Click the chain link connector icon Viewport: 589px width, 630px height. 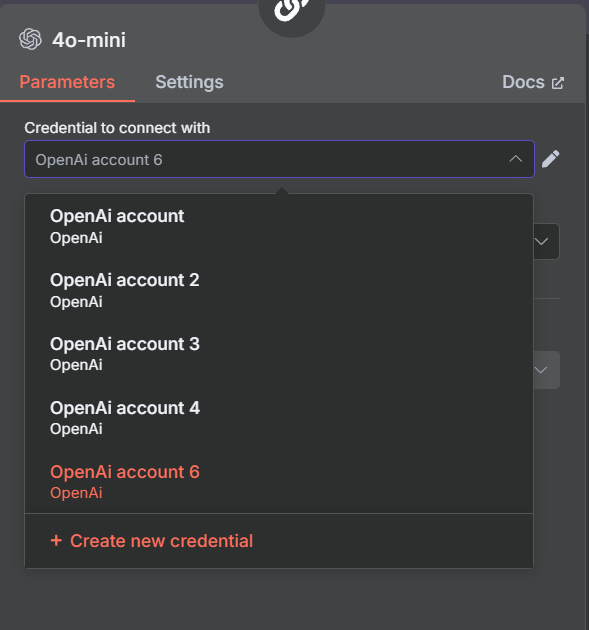[292, 9]
